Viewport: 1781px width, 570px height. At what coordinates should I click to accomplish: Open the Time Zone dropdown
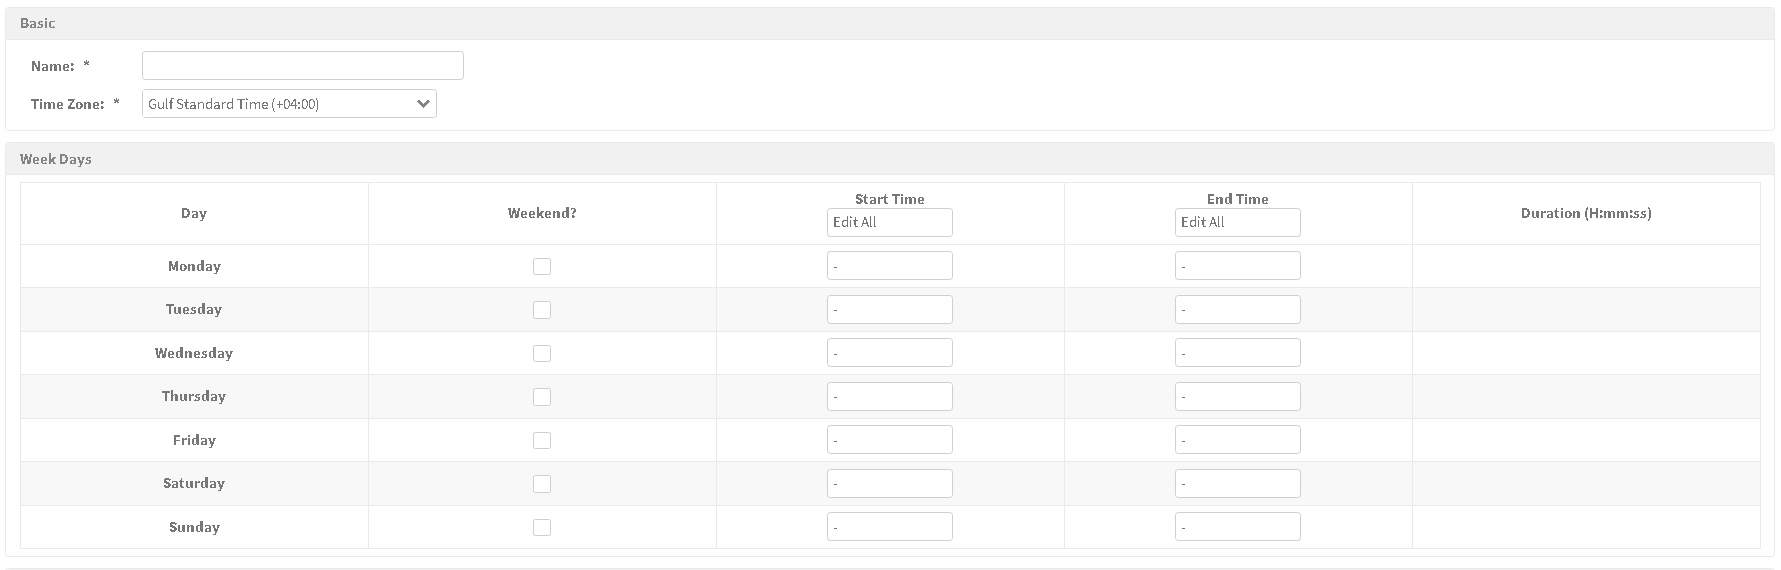coord(289,104)
